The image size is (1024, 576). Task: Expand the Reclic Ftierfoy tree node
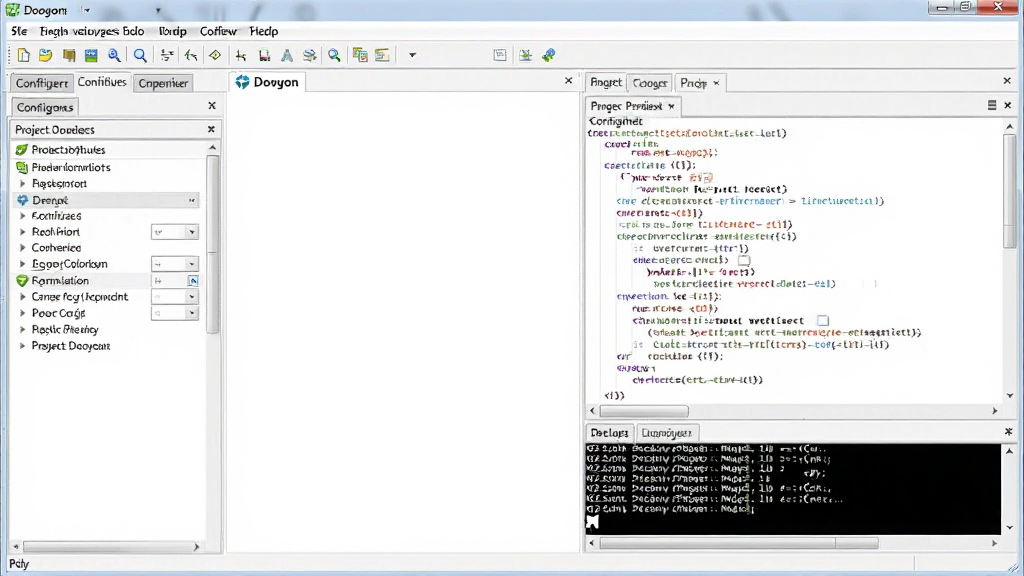click(x=22, y=329)
